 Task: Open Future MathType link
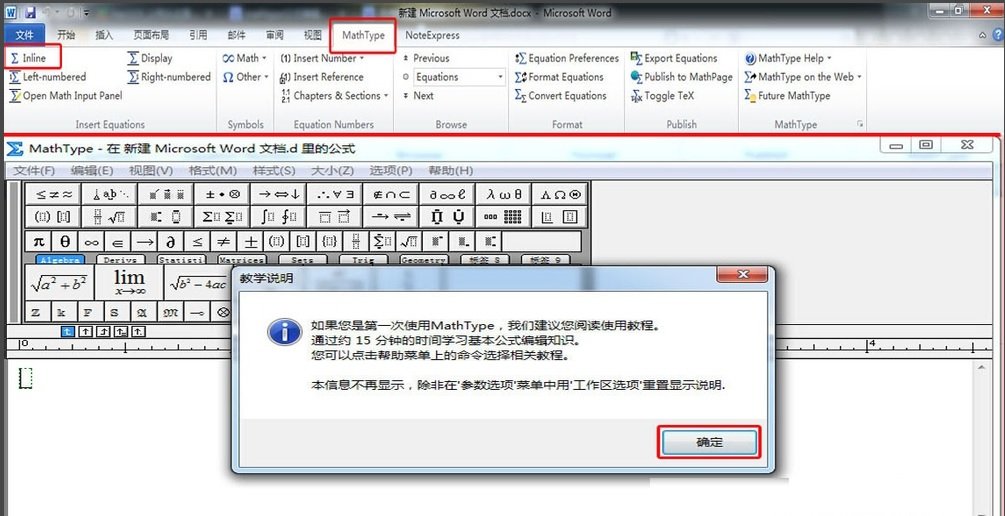click(787, 96)
